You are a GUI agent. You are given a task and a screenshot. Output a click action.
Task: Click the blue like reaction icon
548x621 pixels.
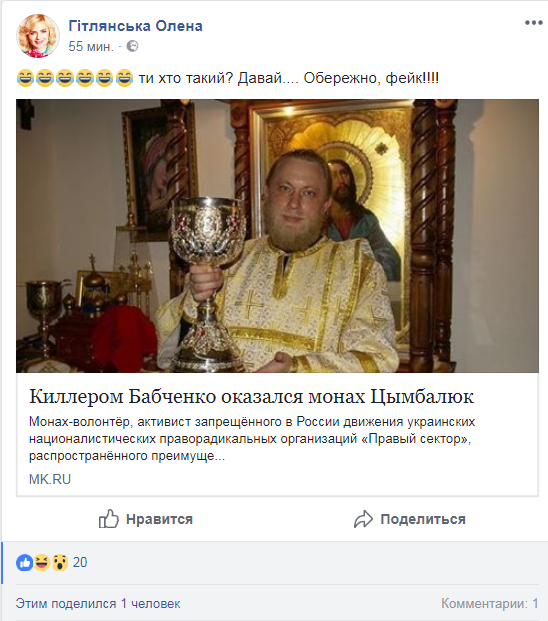click(x=25, y=562)
